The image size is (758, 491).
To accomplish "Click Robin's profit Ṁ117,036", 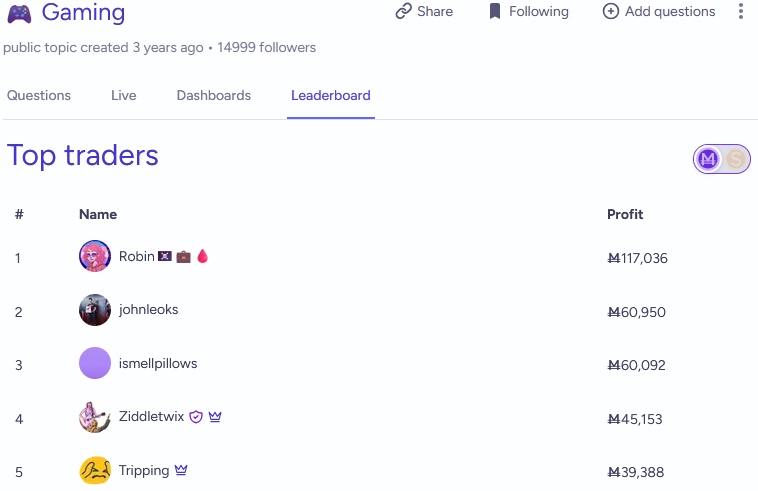I will tap(637, 258).
